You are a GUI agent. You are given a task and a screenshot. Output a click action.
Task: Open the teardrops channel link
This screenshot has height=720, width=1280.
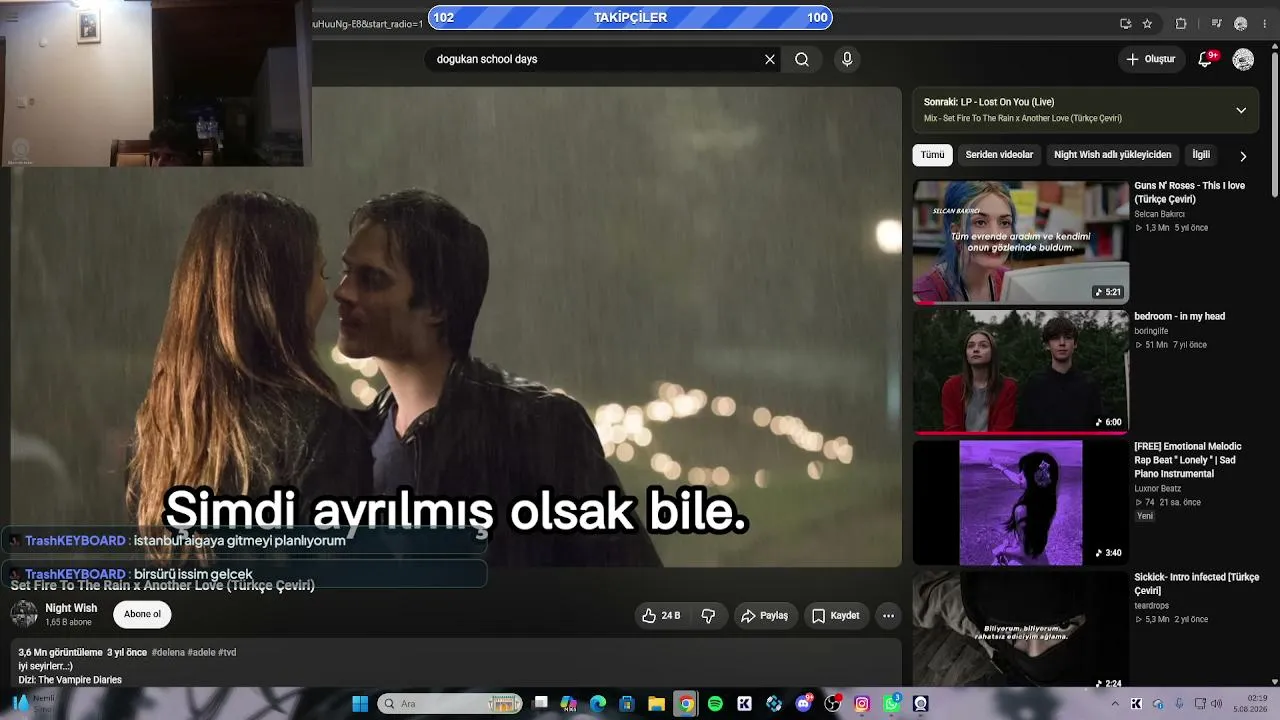[x=1151, y=606]
